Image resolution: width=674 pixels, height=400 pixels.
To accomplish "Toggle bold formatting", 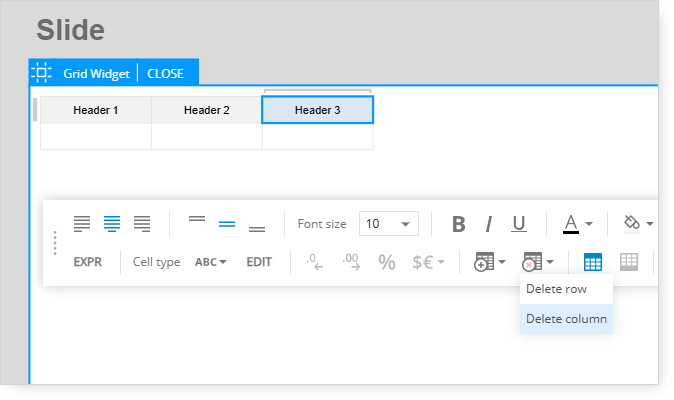I will [x=459, y=224].
